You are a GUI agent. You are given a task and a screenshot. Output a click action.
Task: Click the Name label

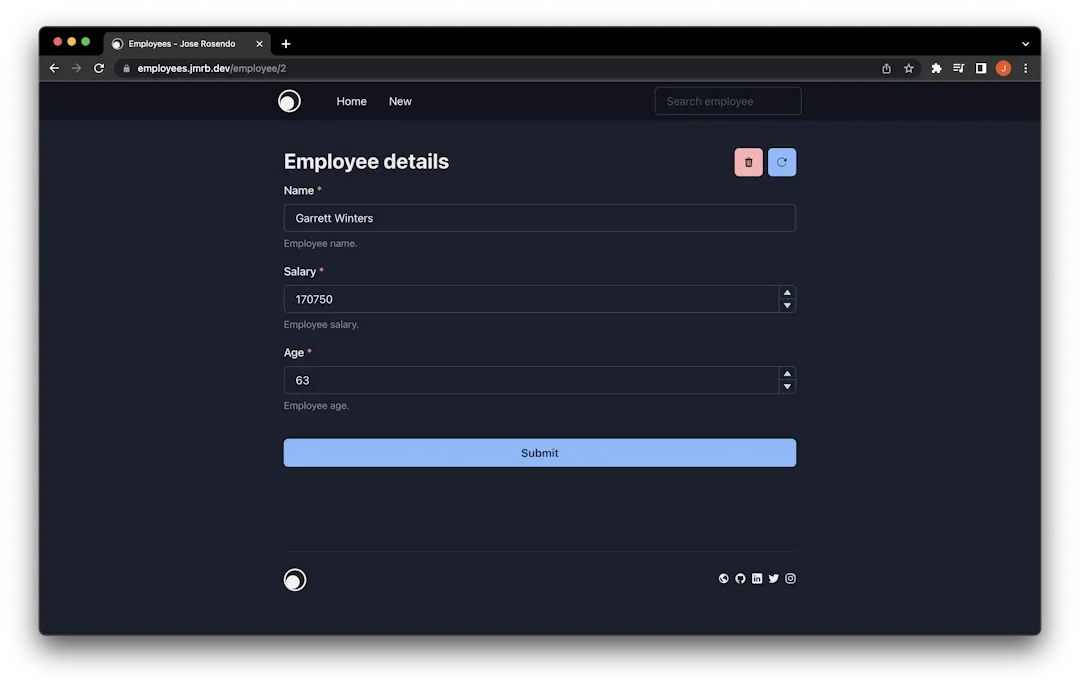tap(299, 191)
